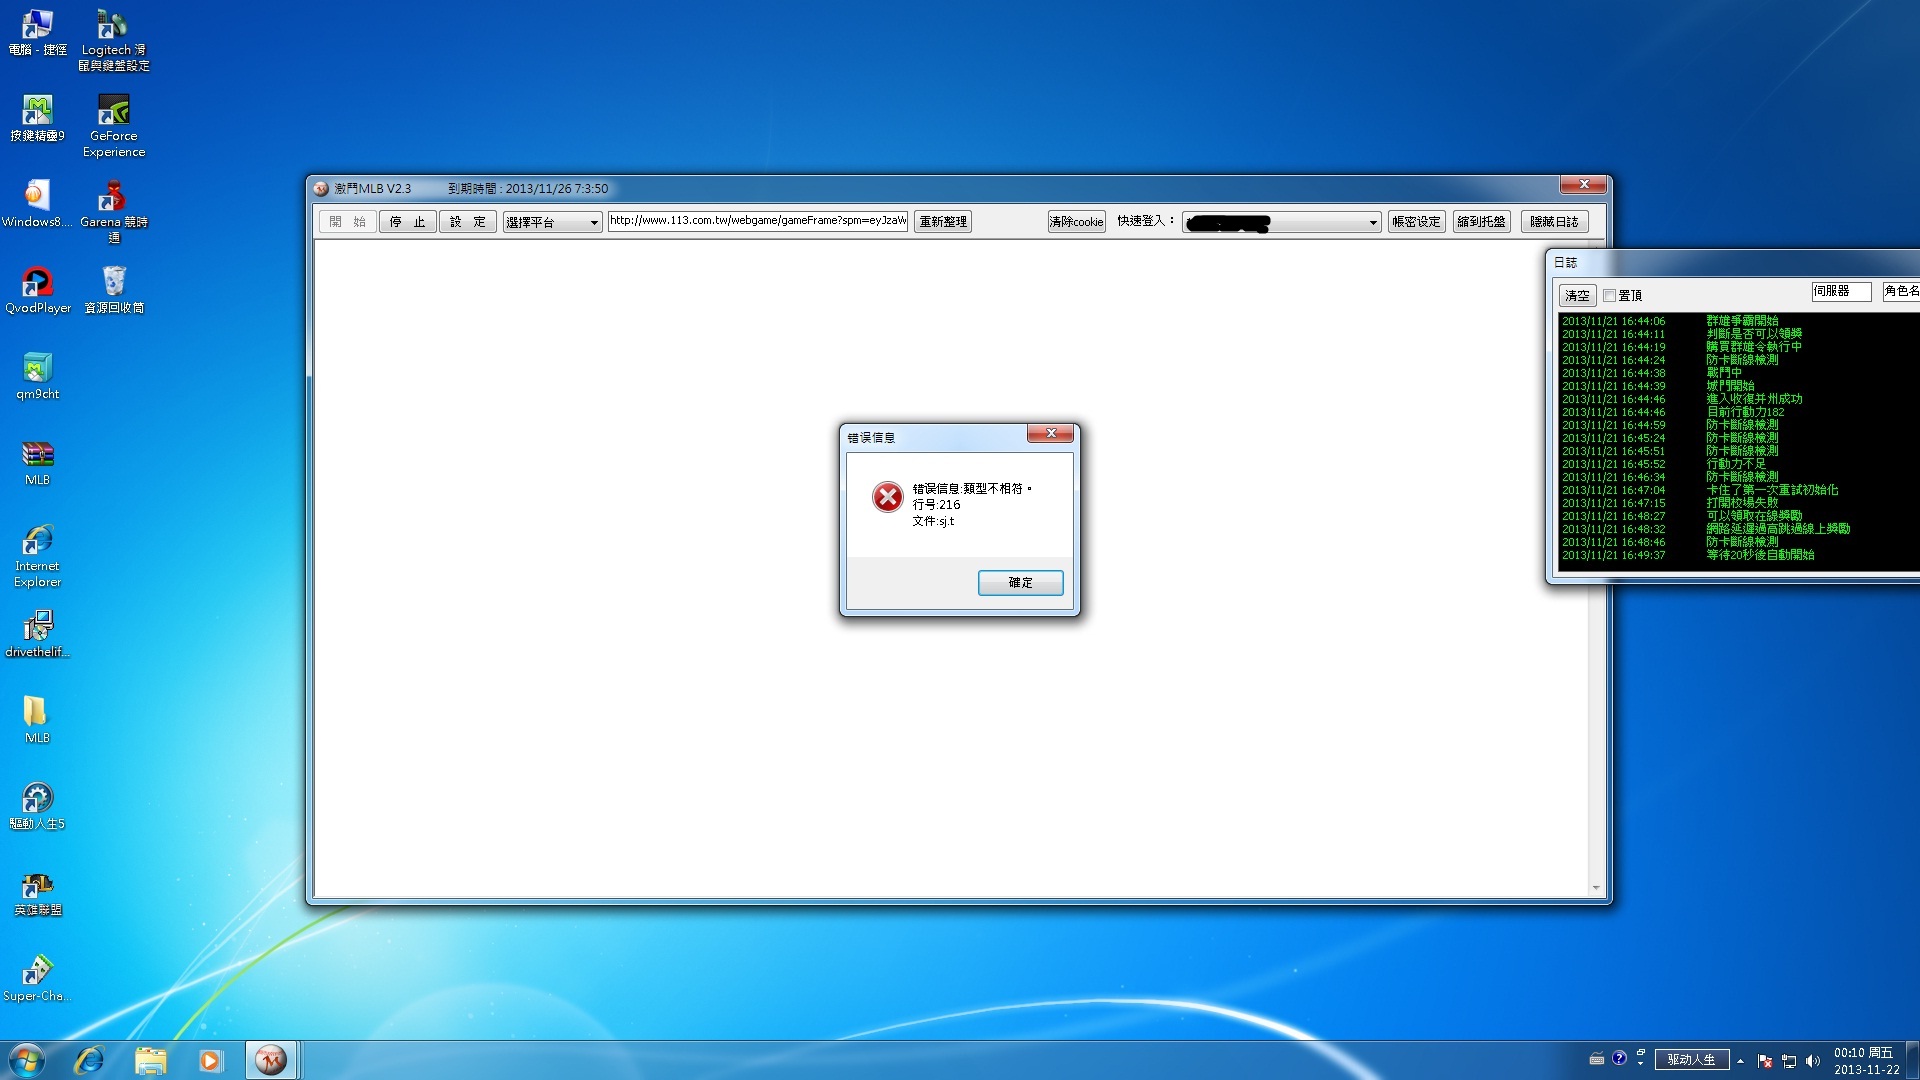Viewport: 1920px width, 1080px height.
Task: Click the Show desktop button
Action: pyautogui.click(x=1913, y=1060)
